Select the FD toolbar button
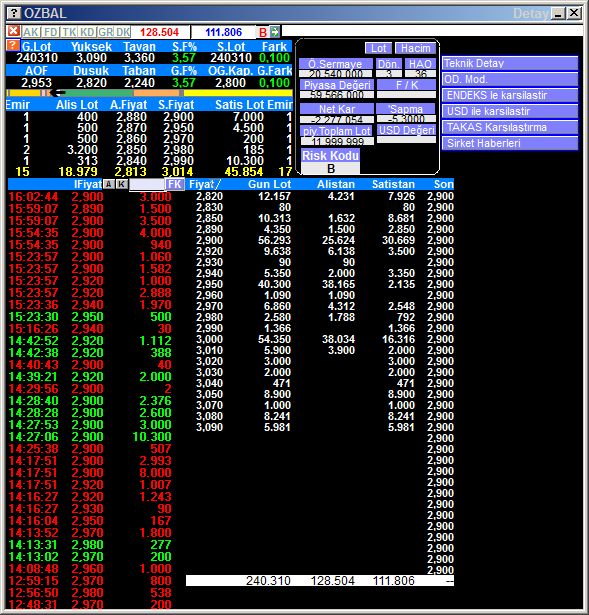This screenshot has width=589, height=615. click(x=51, y=32)
